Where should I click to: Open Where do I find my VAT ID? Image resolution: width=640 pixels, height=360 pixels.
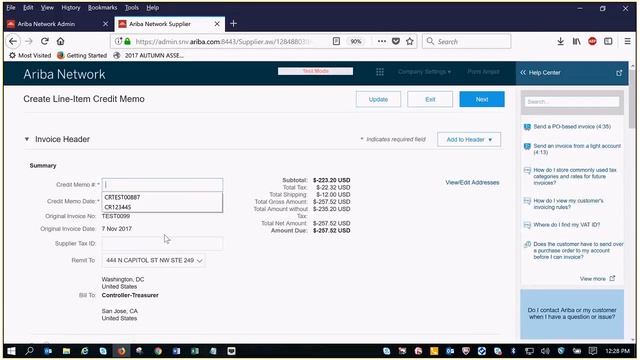[x=567, y=225]
